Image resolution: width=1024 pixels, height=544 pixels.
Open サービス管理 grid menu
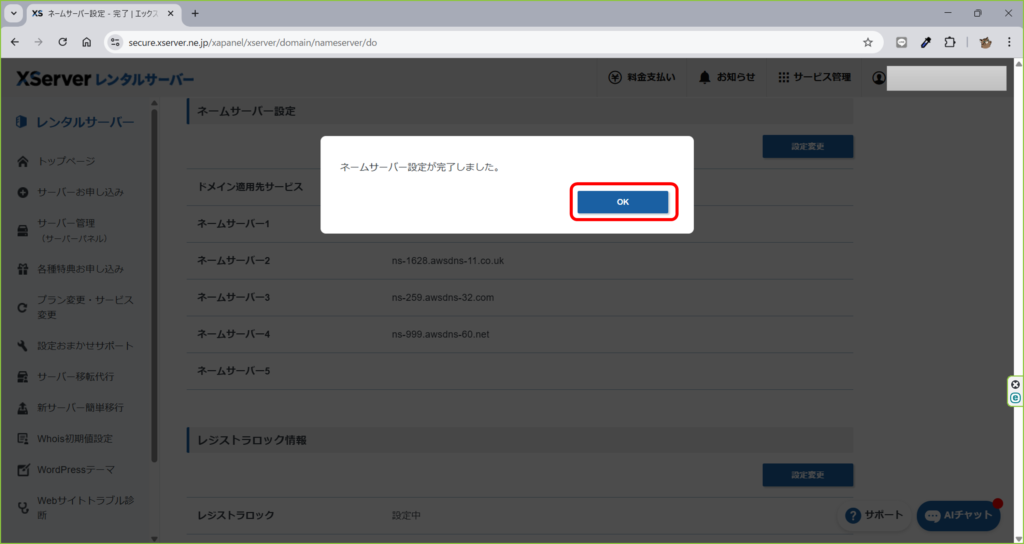pos(784,78)
